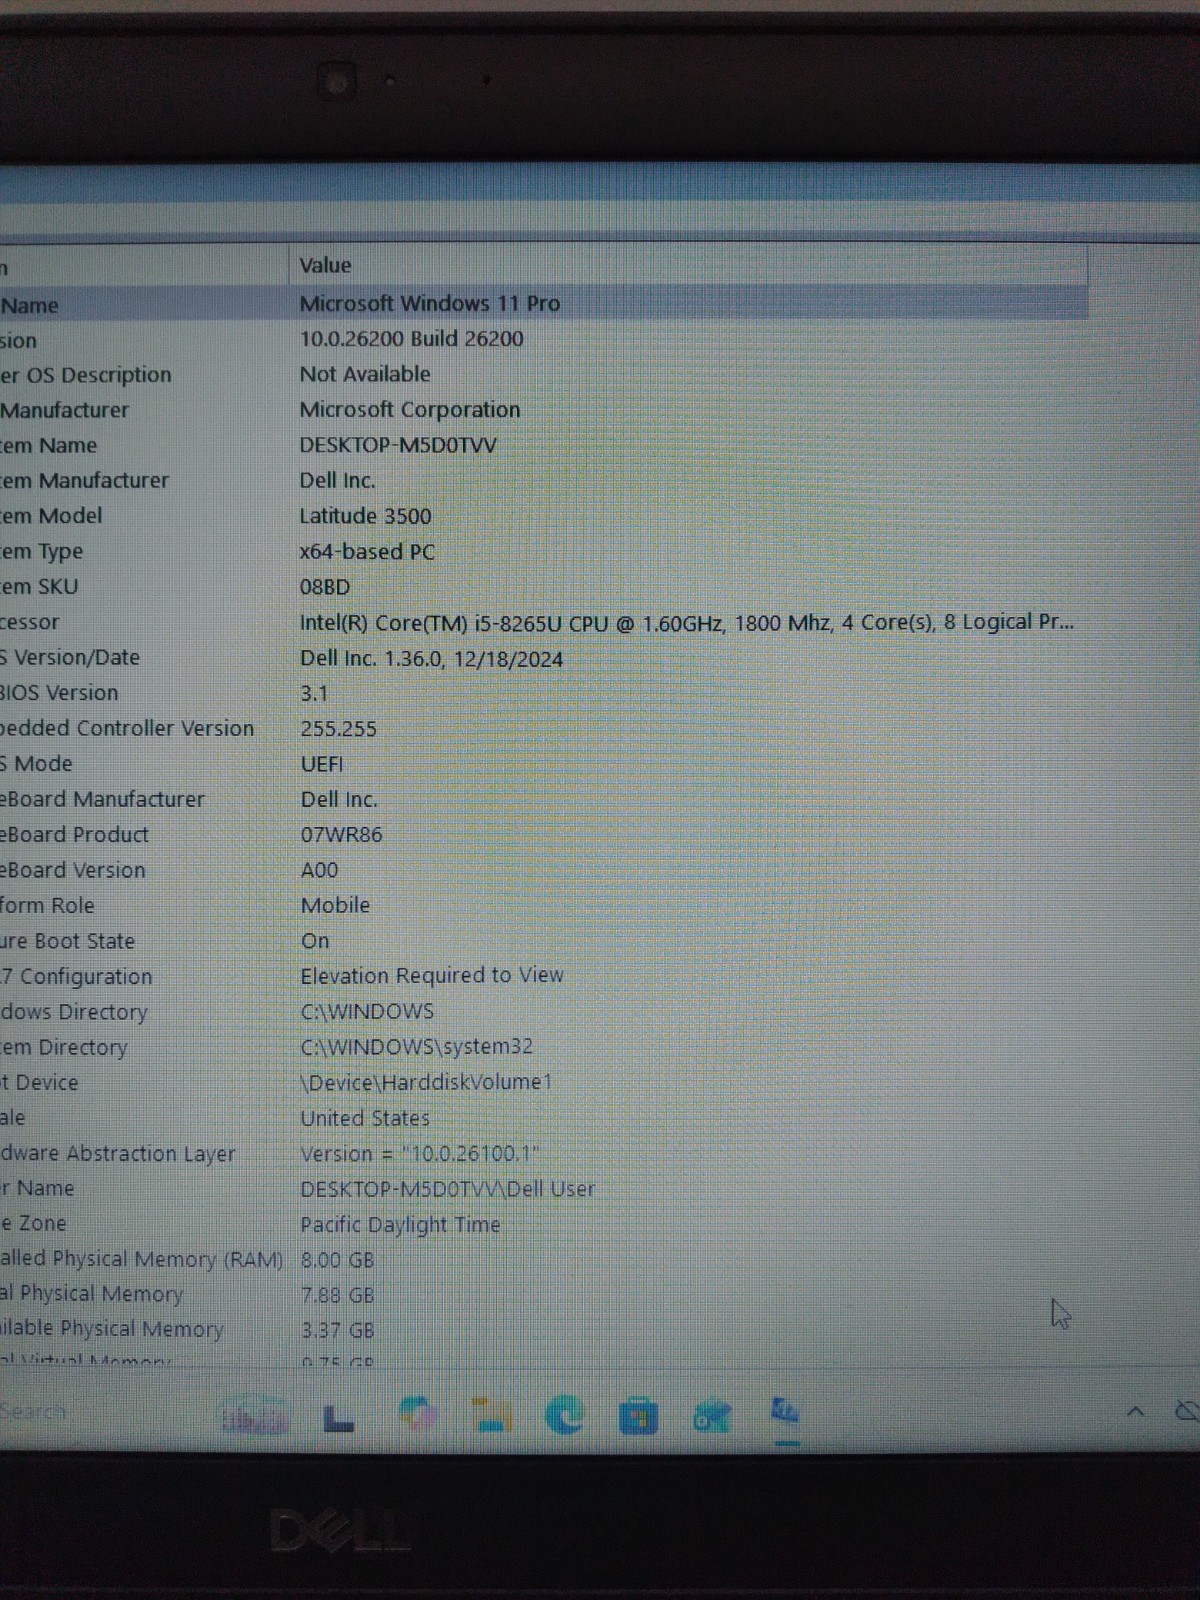This screenshot has height=1600, width=1200.
Task: Click the System Model item label
Action: (51, 516)
